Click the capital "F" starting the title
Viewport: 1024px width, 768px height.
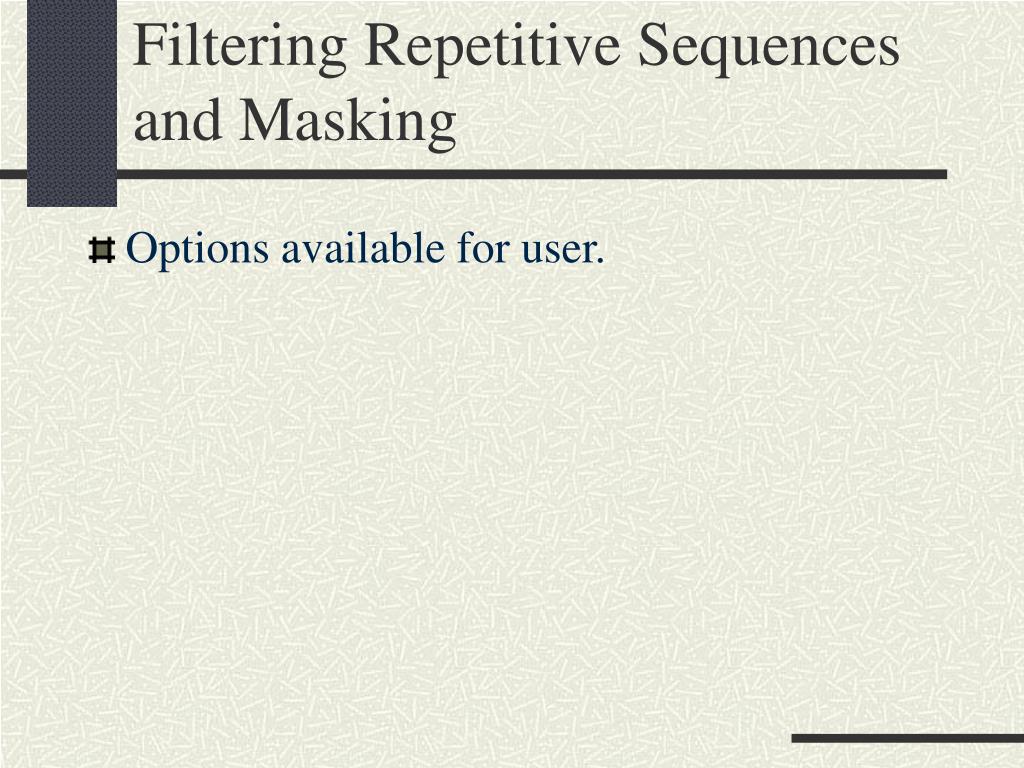tap(149, 44)
